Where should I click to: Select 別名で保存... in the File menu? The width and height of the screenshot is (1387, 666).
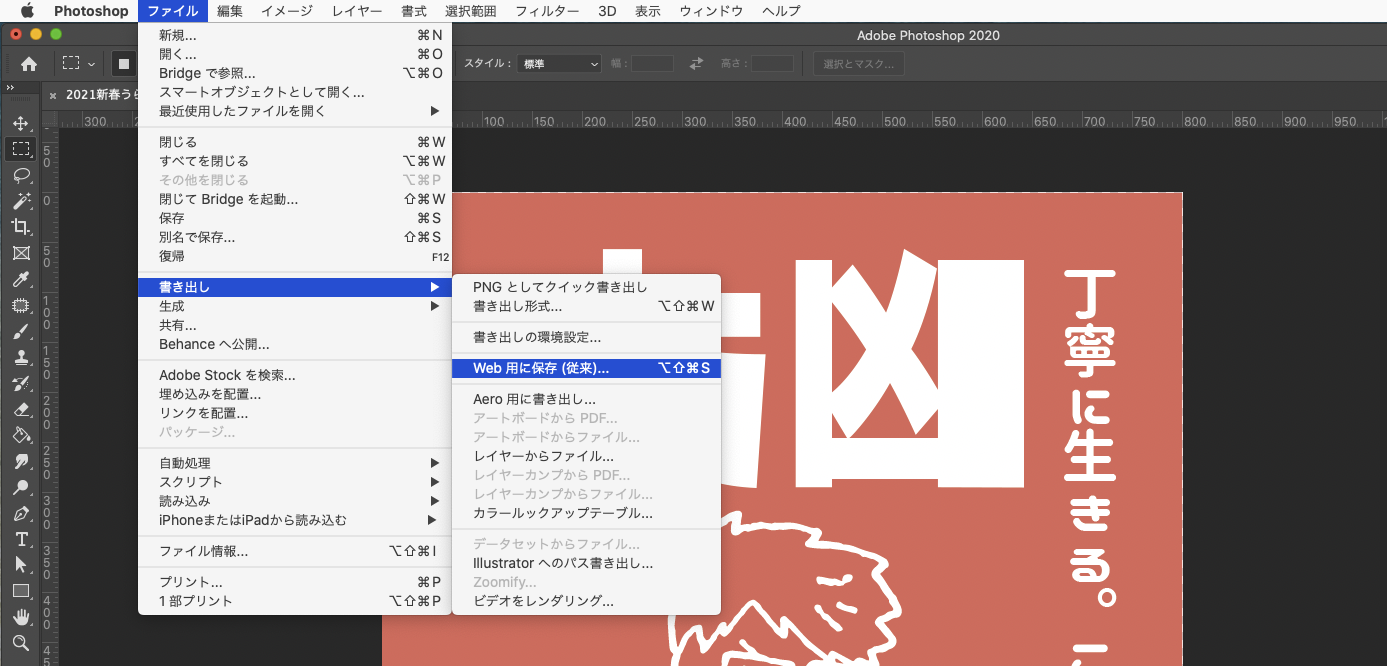tap(295, 237)
